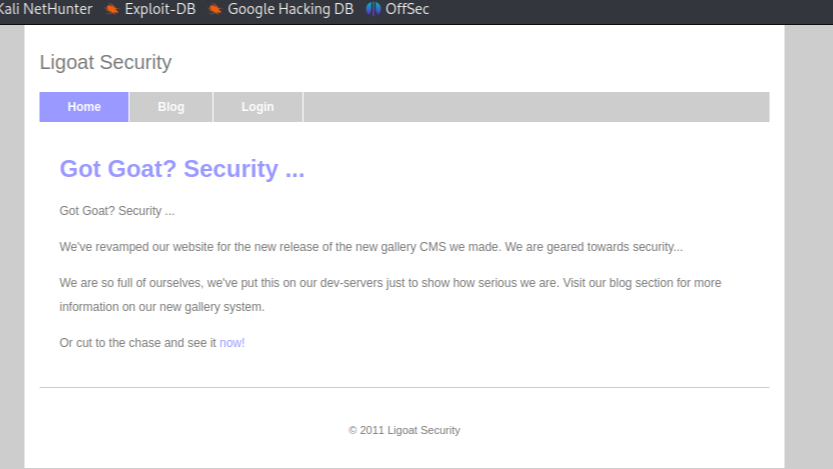Click the large "Got Goat? Security ..." heading

click(182, 169)
